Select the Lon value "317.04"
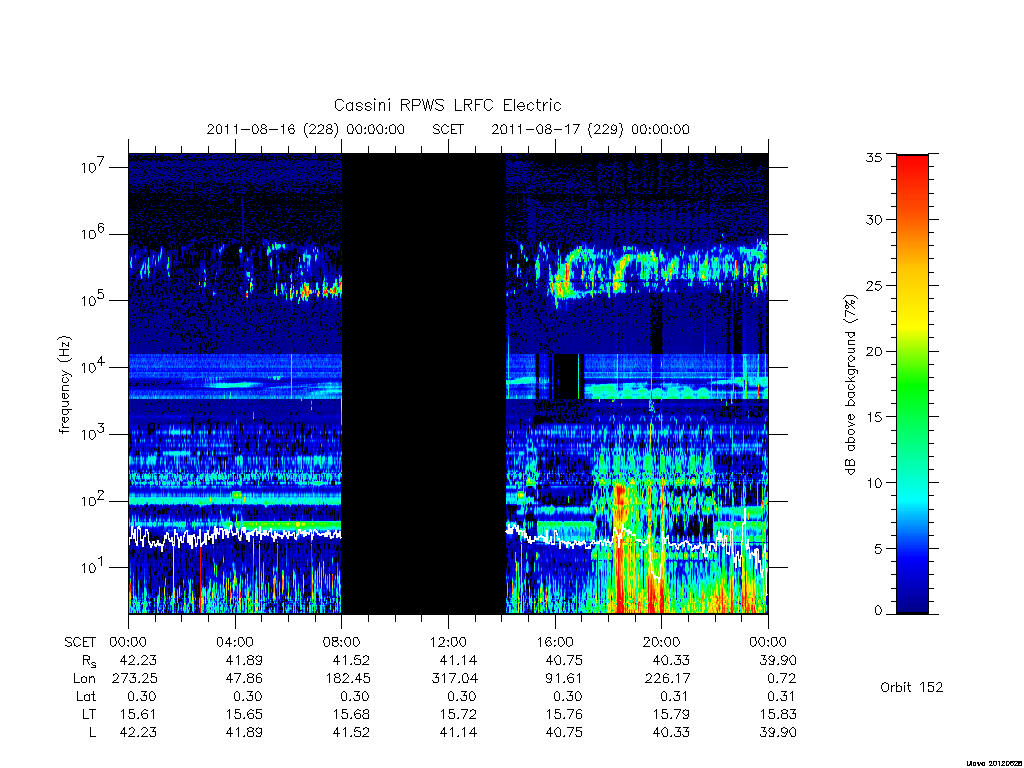Screen dimensions: 1024x768 click(453, 679)
